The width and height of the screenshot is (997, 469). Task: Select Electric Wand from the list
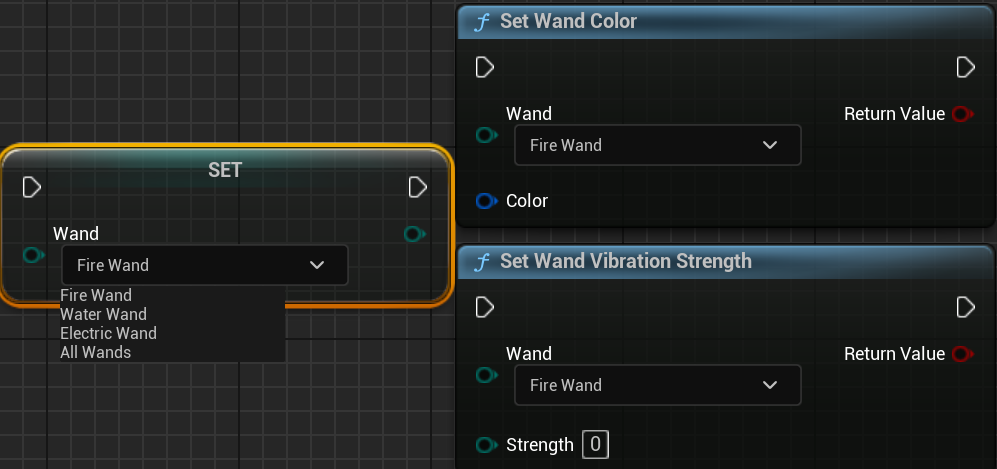[x=108, y=333]
